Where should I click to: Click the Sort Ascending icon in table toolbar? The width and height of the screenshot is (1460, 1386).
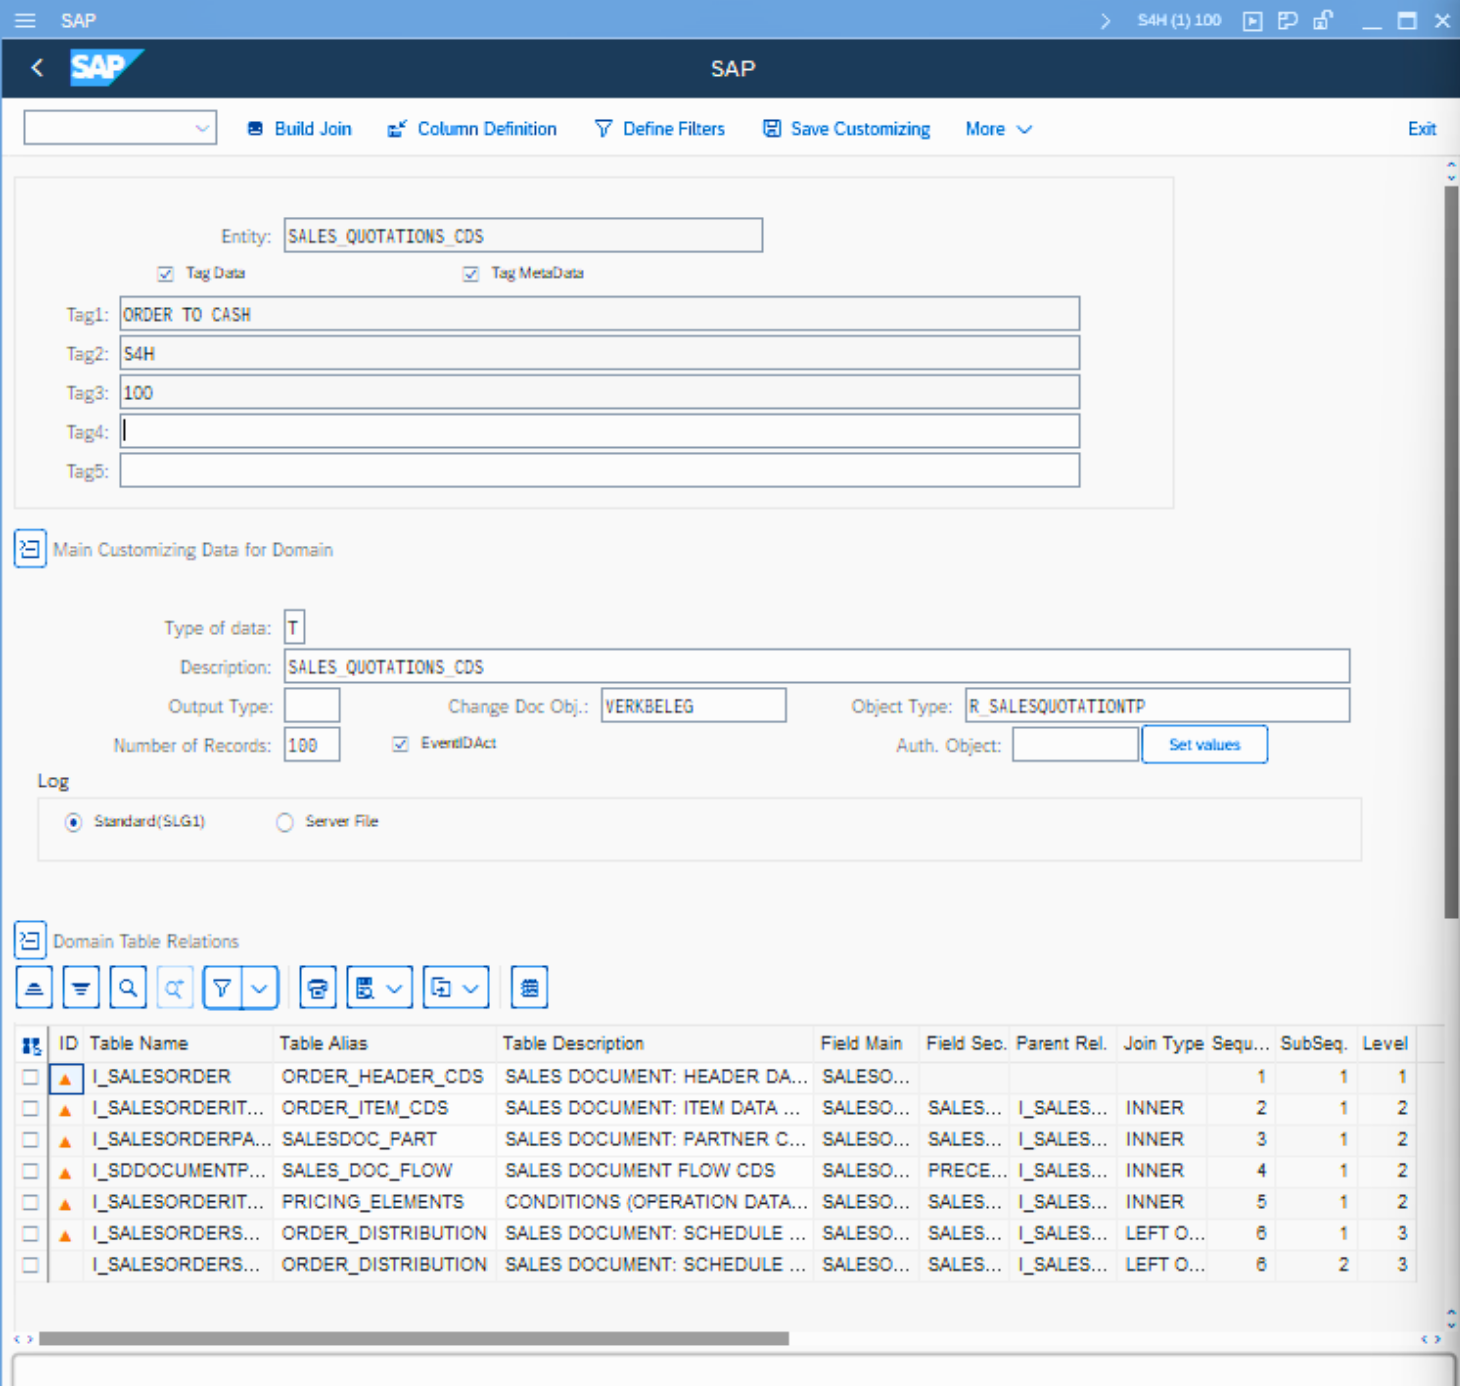coord(34,988)
